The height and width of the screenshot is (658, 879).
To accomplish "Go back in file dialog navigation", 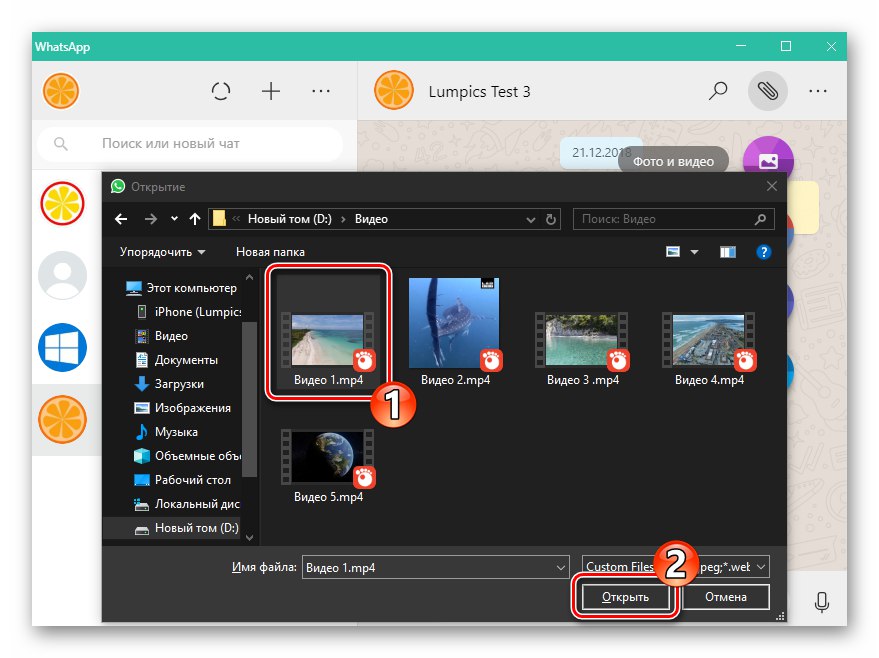I will [x=121, y=219].
